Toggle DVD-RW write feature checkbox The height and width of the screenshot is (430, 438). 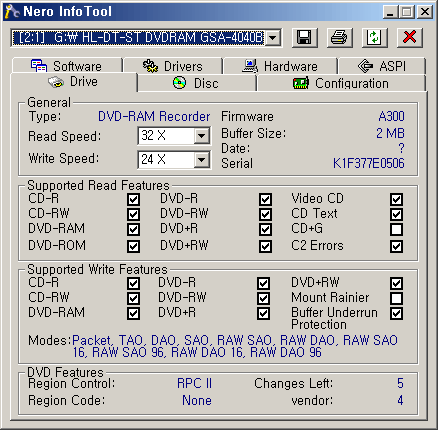pyautogui.click(x=263, y=298)
